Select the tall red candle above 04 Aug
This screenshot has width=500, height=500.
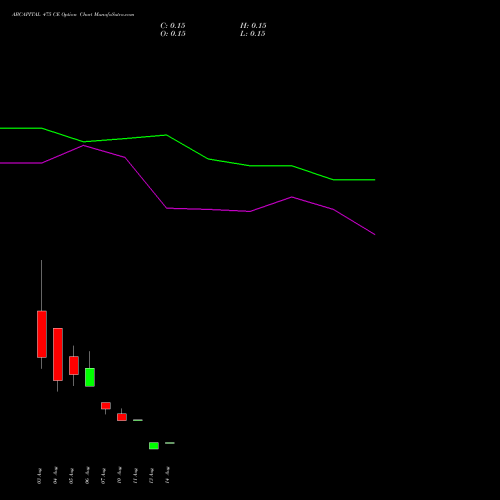58,354
